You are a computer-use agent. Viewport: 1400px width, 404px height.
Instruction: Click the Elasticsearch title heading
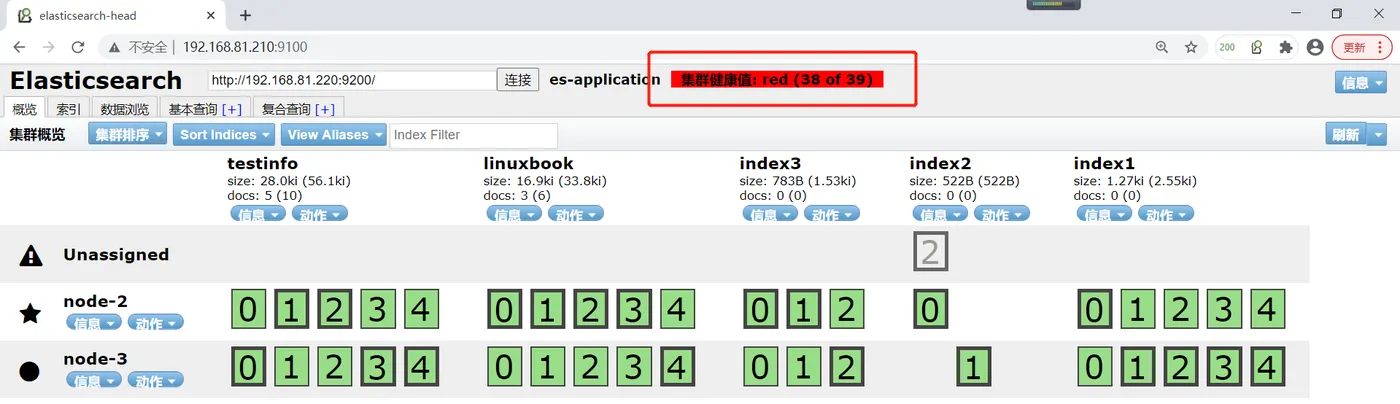[96, 81]
